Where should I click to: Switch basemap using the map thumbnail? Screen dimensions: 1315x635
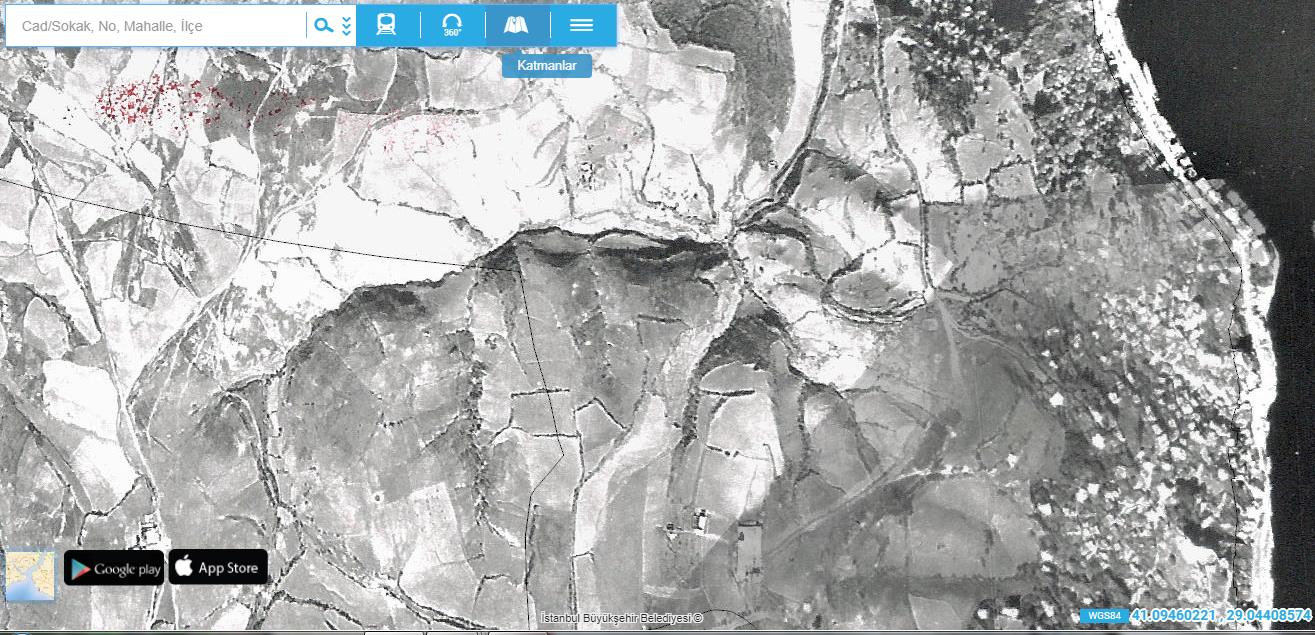click(30, 577)
